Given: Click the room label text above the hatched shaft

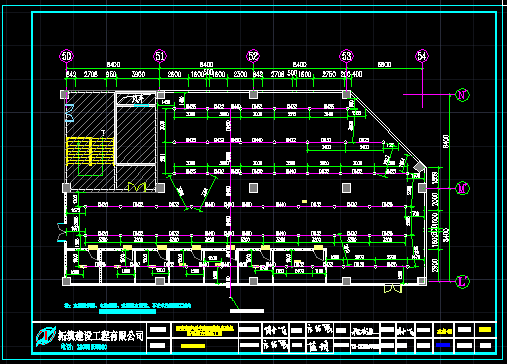Looking at the screenshot, I should (x=138, y=99).
